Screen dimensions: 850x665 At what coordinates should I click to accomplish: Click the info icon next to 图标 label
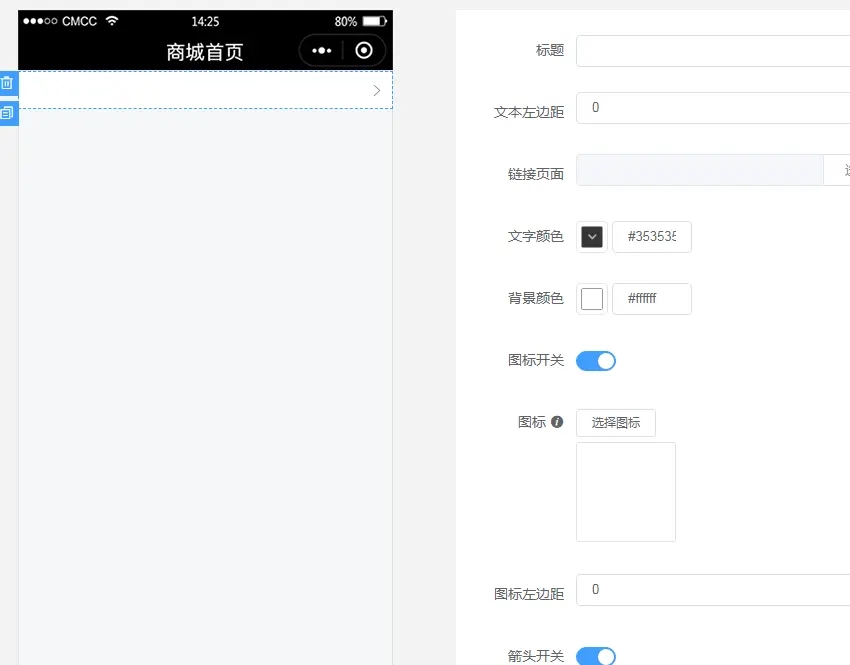pyautogui.click(x=557, y=422)
